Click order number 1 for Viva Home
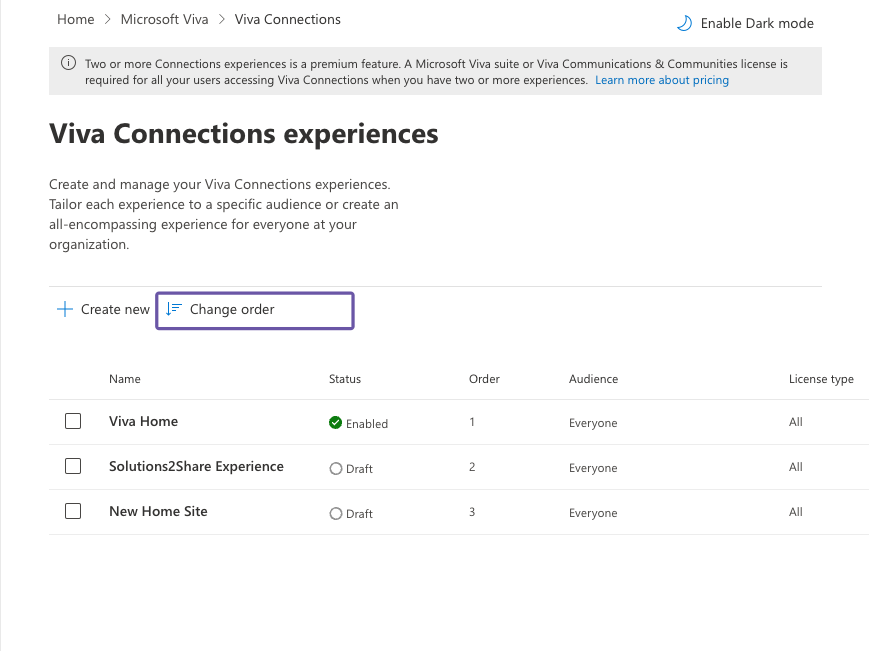The width and height of the screenshot is (869, 651). tap(472, 422)
